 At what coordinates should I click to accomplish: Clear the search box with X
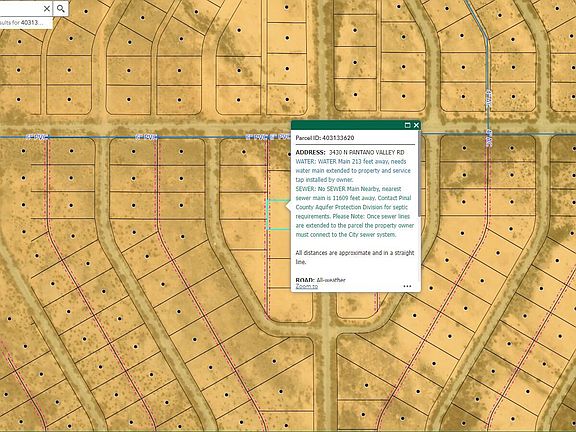47,8
